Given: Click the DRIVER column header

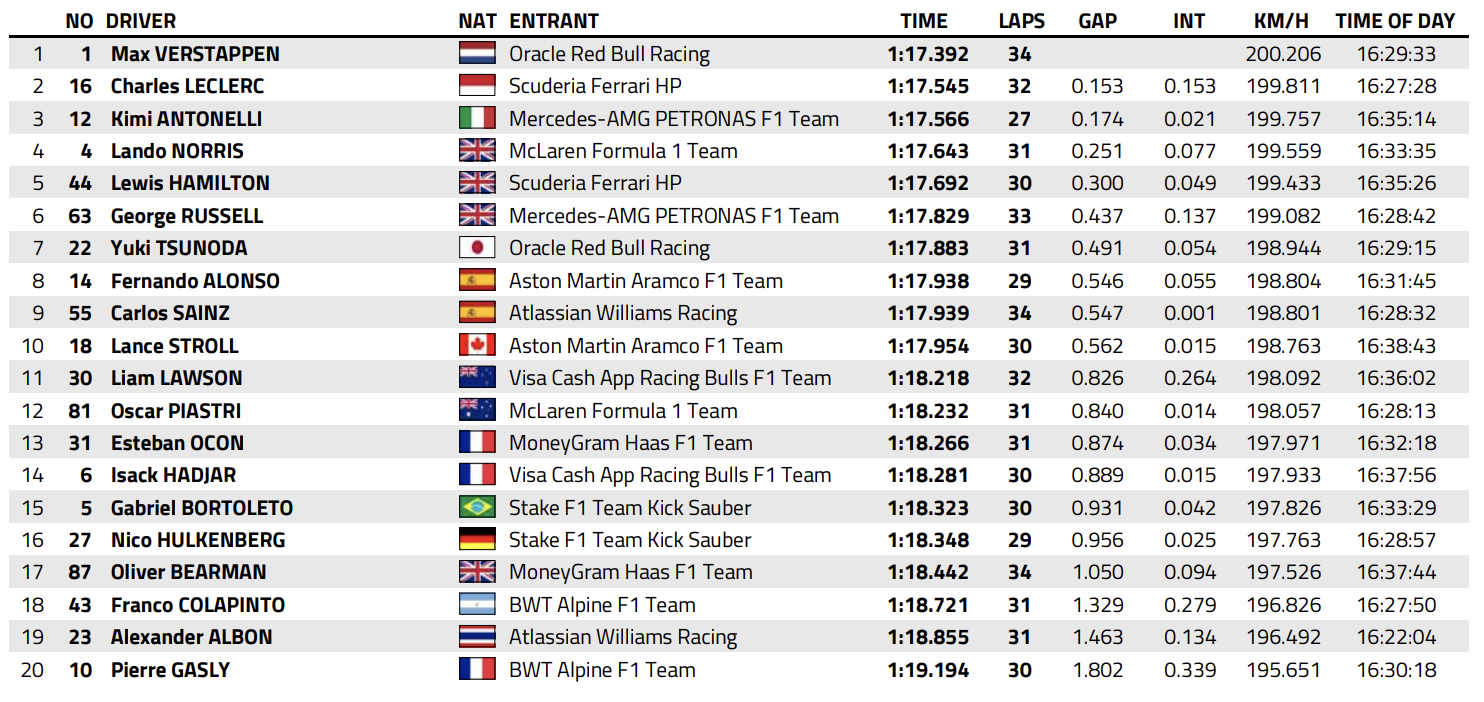Looking at the screenshot, I should tap(141, 21).
